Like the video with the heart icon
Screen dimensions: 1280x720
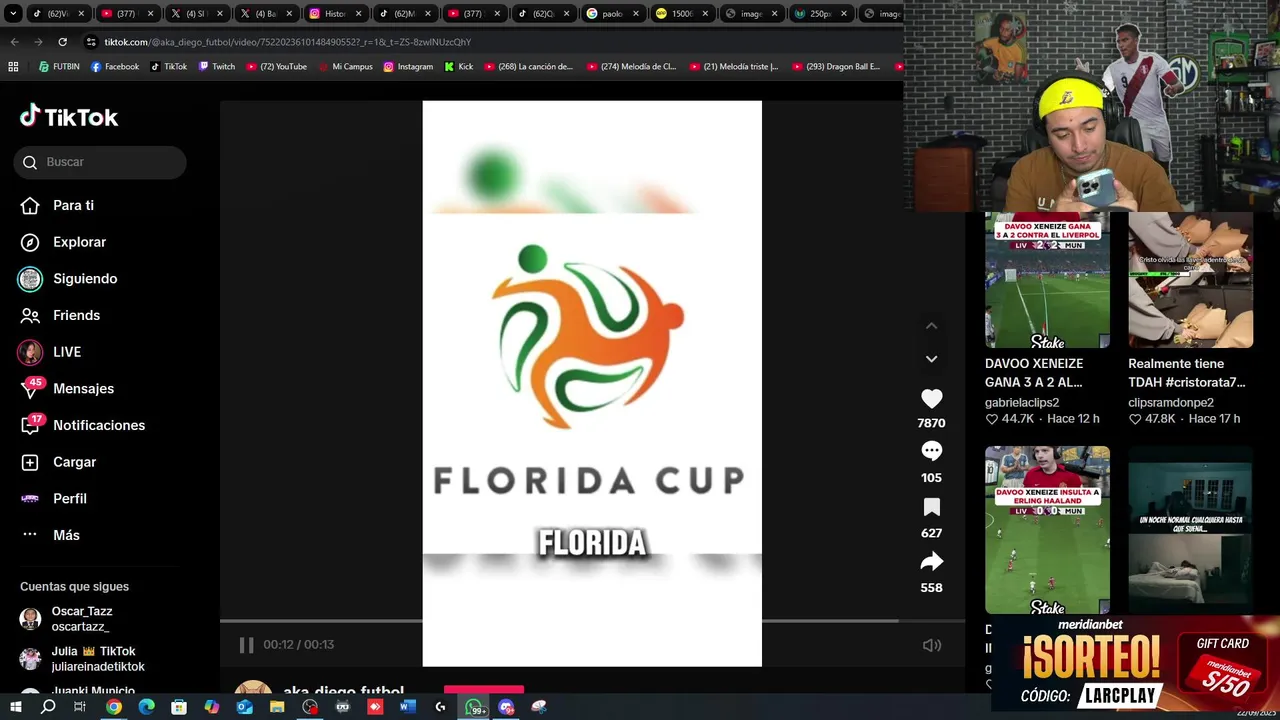tap(931, 398)
